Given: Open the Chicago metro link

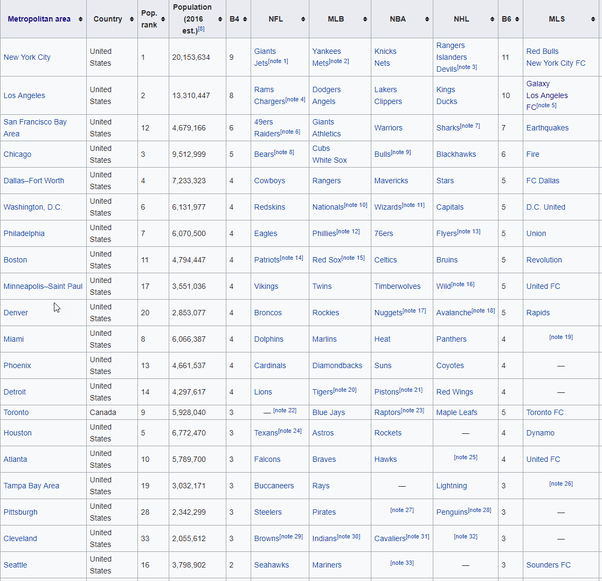Looking at the screenshot, I should click(x=17, y=154).
